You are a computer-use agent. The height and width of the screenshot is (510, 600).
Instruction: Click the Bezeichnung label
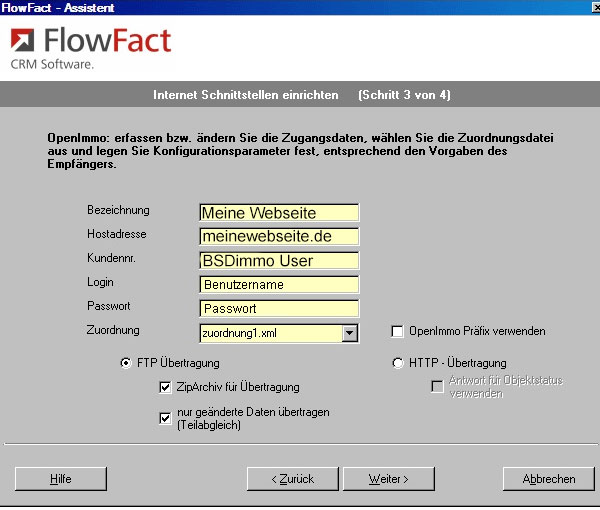point(118,210)
